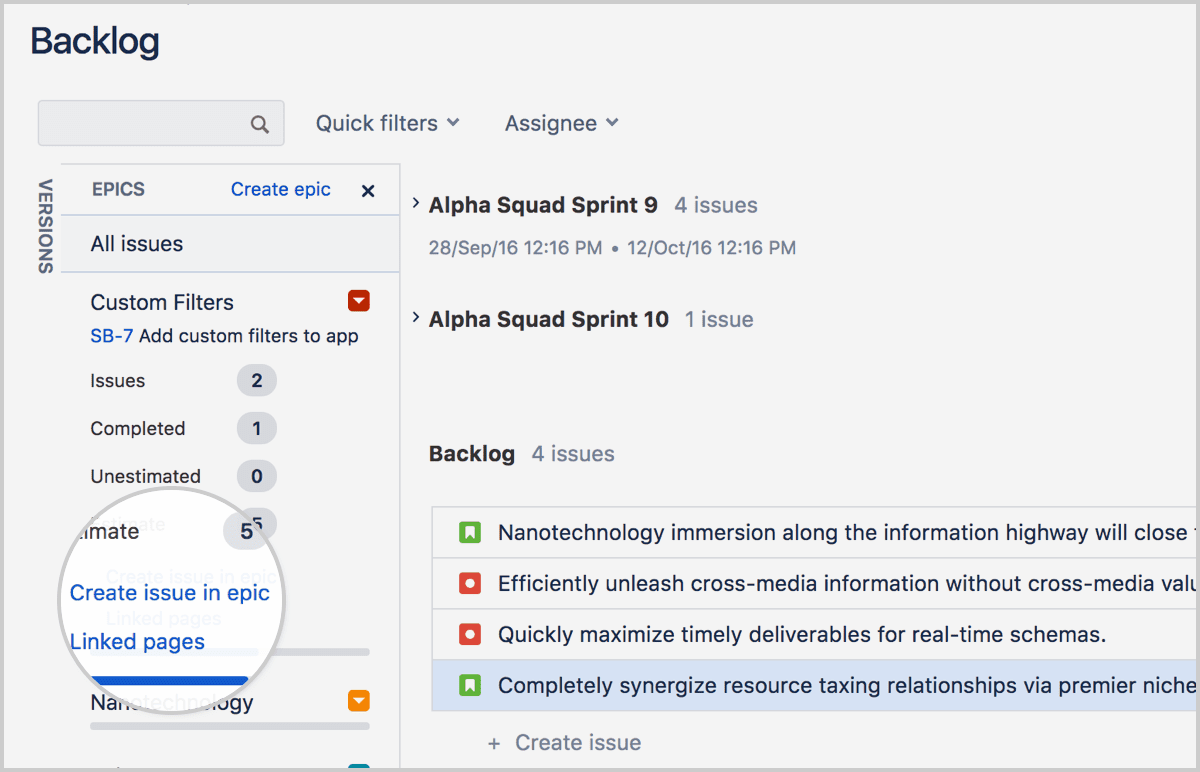The height and width of the screenshot is (772, 1200).
Task: Close the Epics panel with the X icon
Action: pos(367,190)
